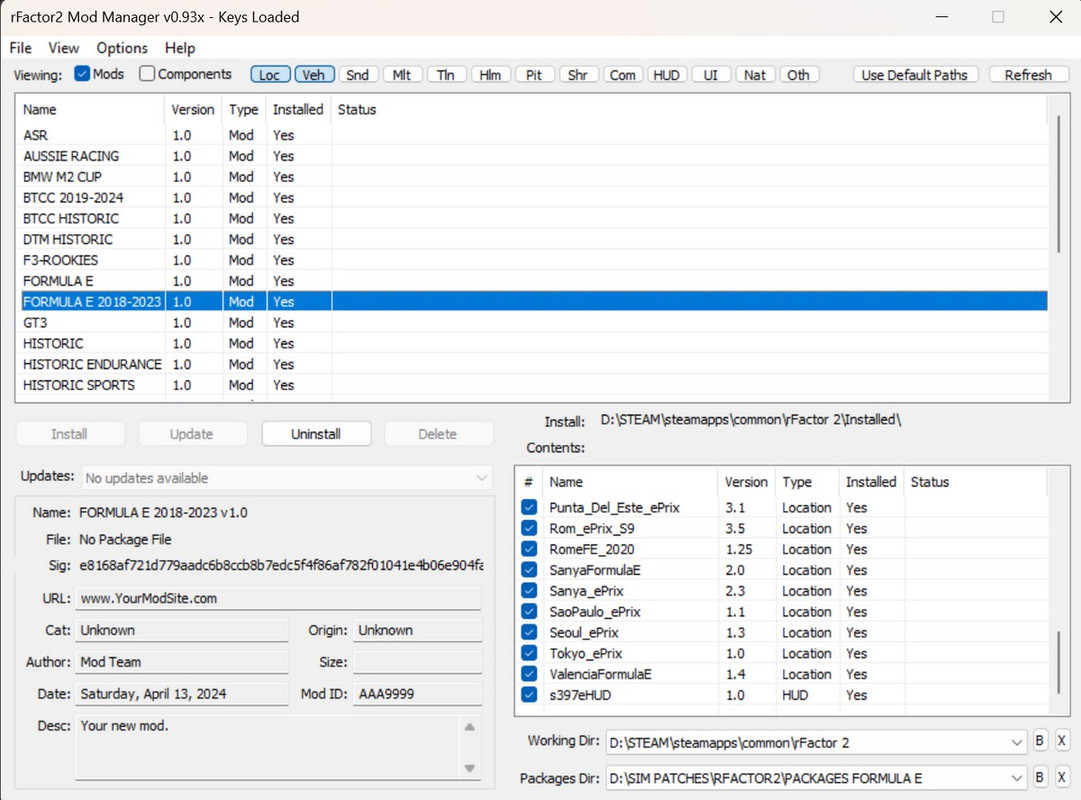Sort mods by Version column header
Image resolution: width=1081 pixels, height=800 pixels.
(x=192, y=110)
